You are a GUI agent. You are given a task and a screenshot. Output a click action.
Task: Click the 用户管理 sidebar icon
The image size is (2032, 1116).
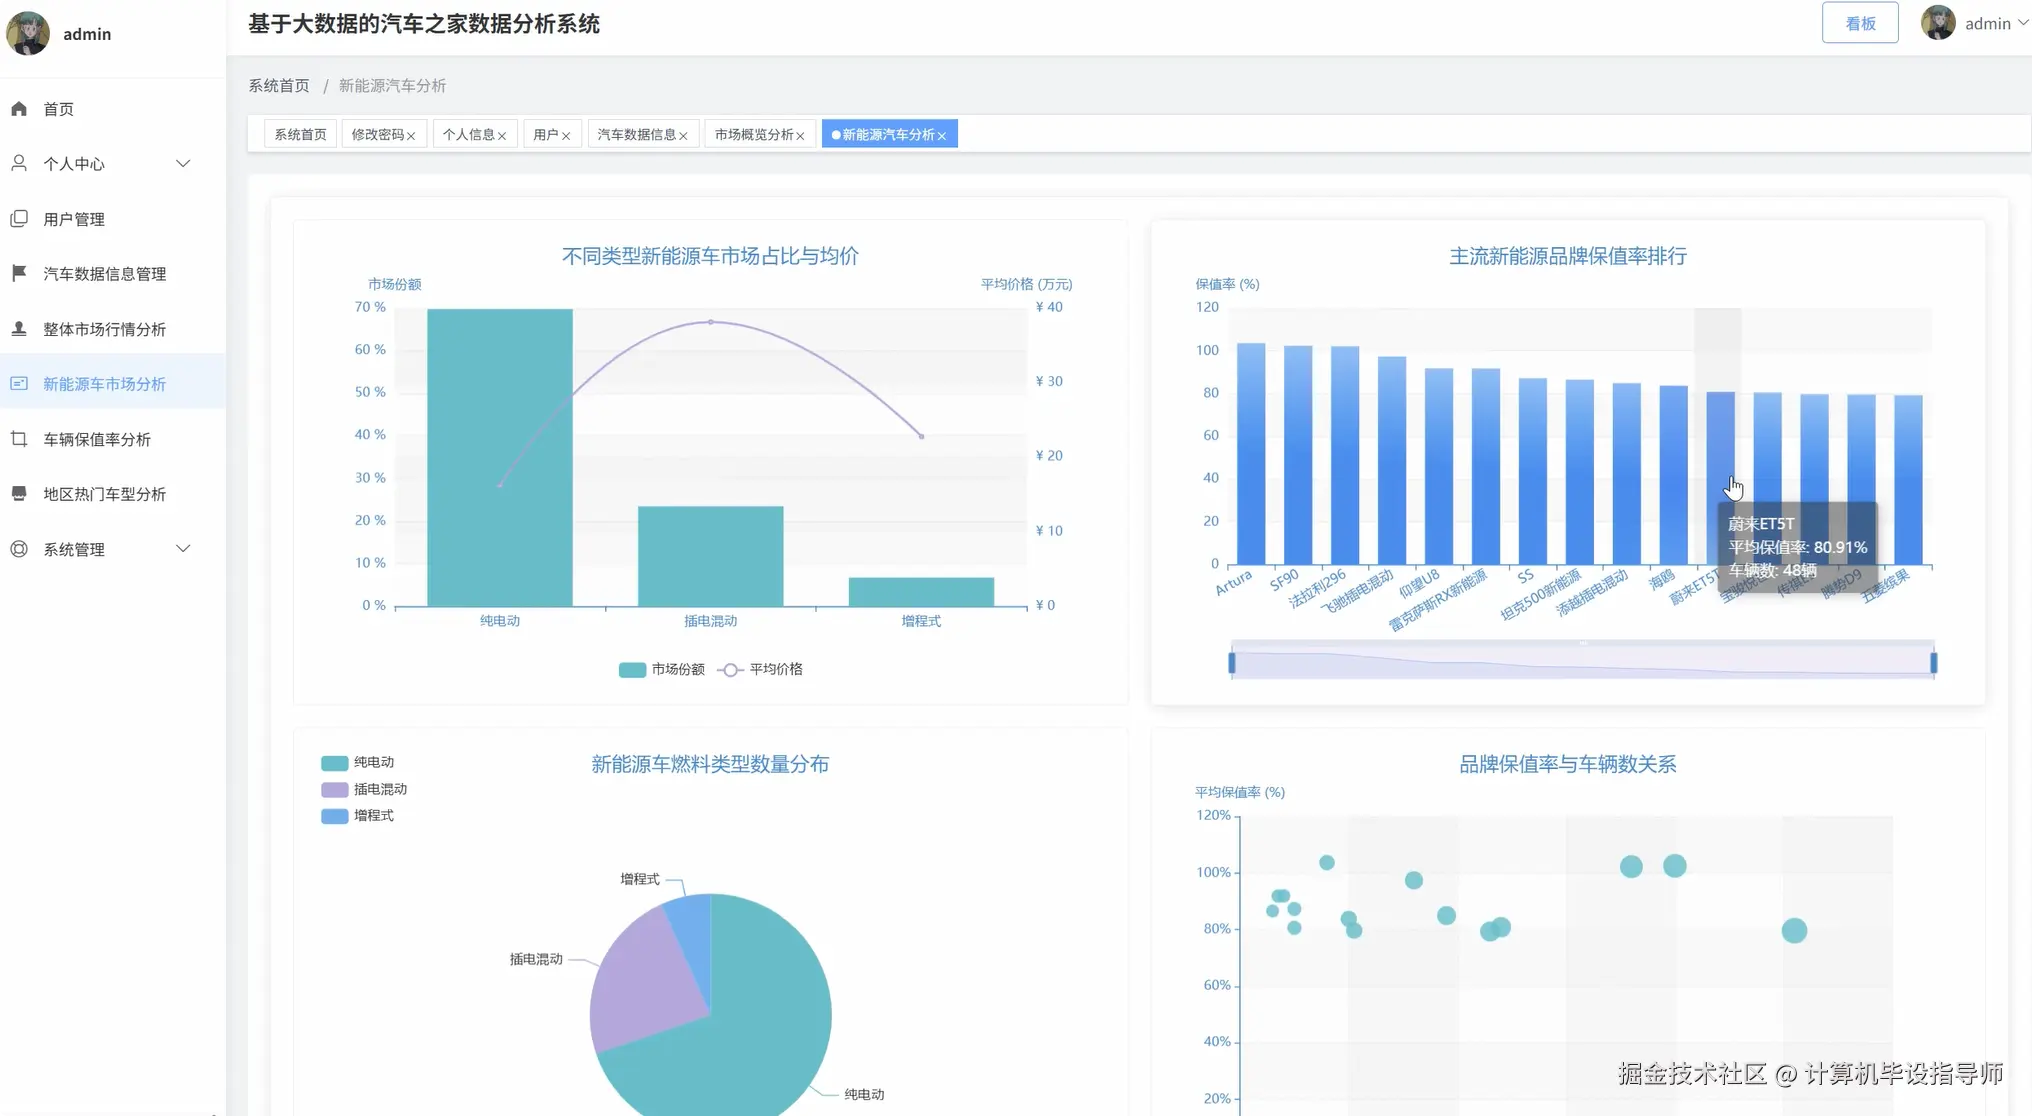point(19,219)
